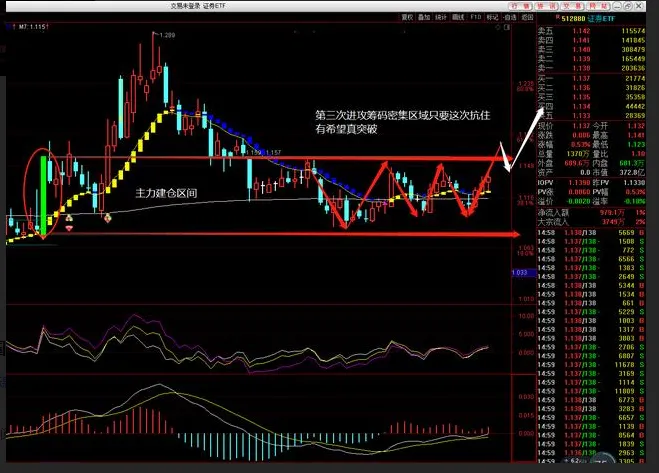Screen dimensions: 659x473
Task: Click the small diamond icon atop chart
Action: pos(498,27)
